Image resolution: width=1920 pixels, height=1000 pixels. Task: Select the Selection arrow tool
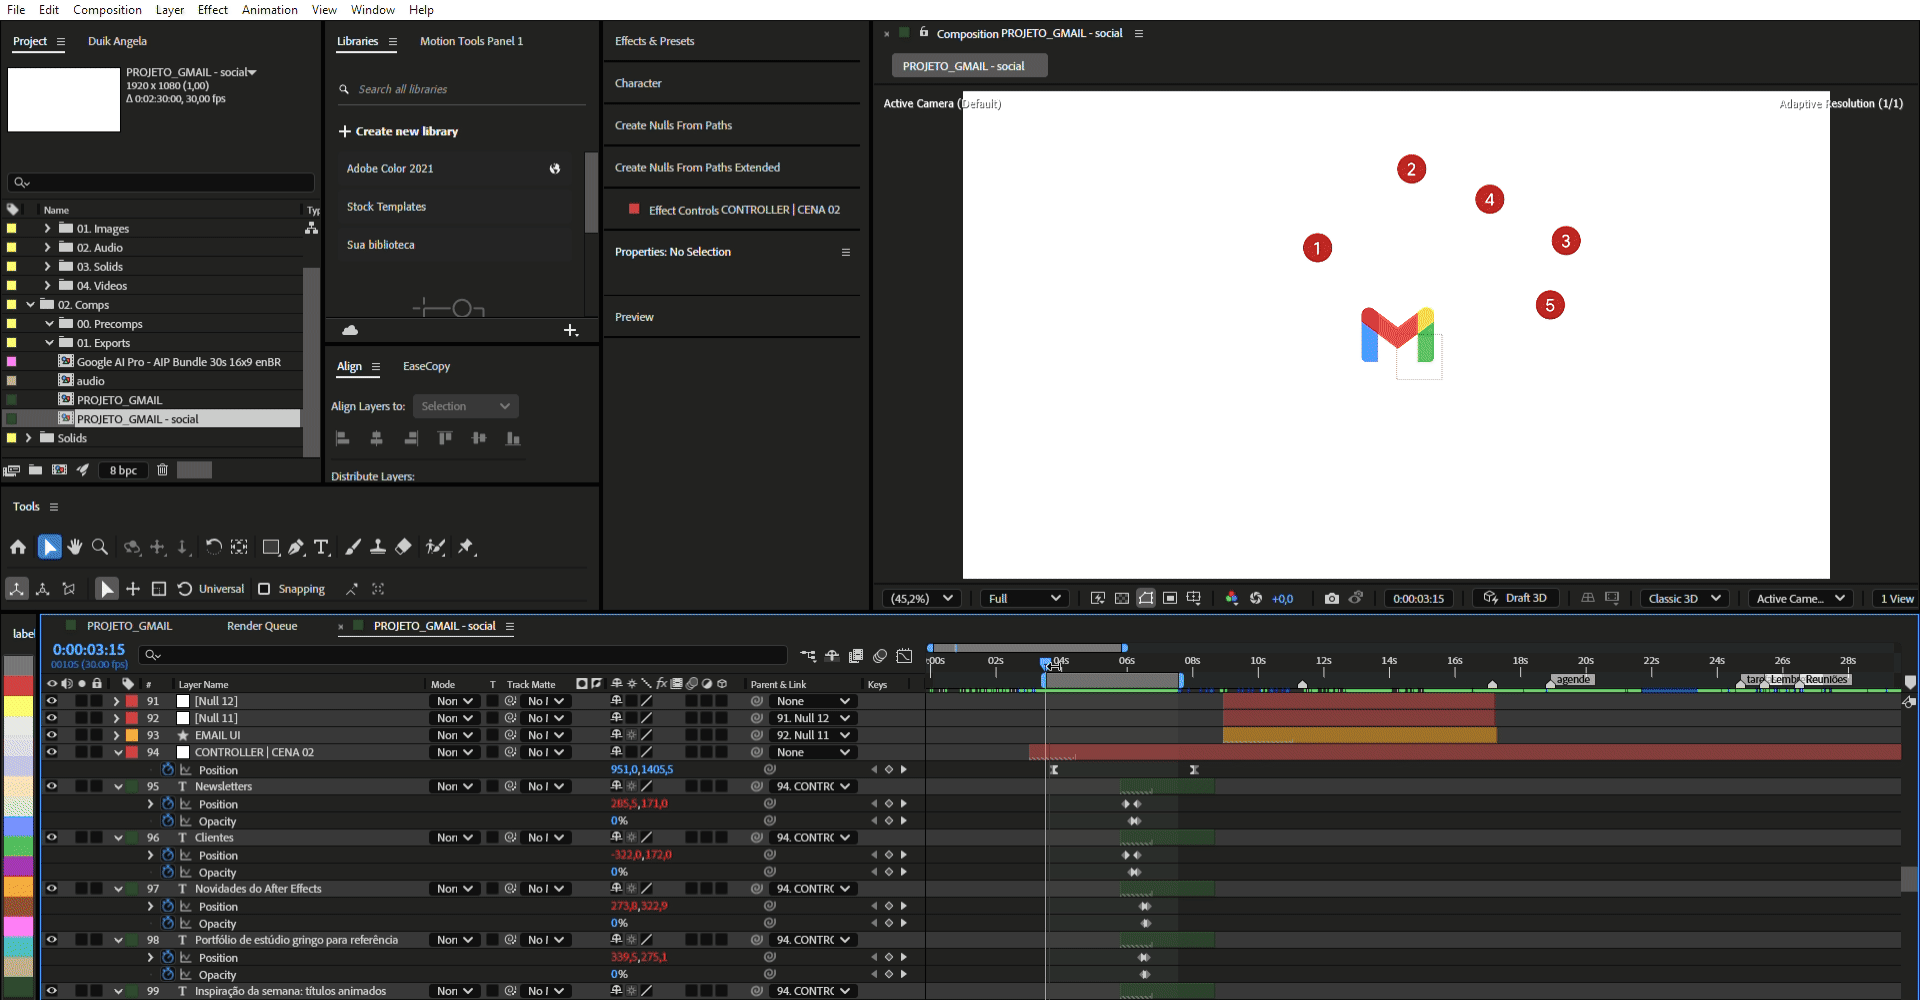click(49, 547)
